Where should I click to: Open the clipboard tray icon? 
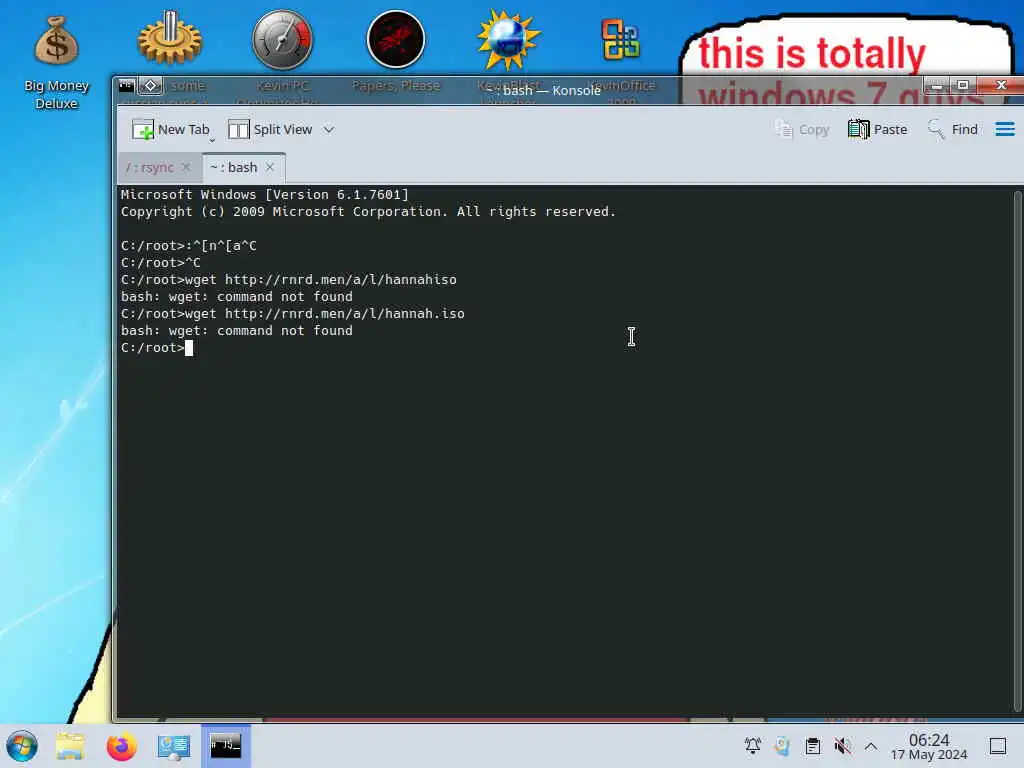[812, 745]
